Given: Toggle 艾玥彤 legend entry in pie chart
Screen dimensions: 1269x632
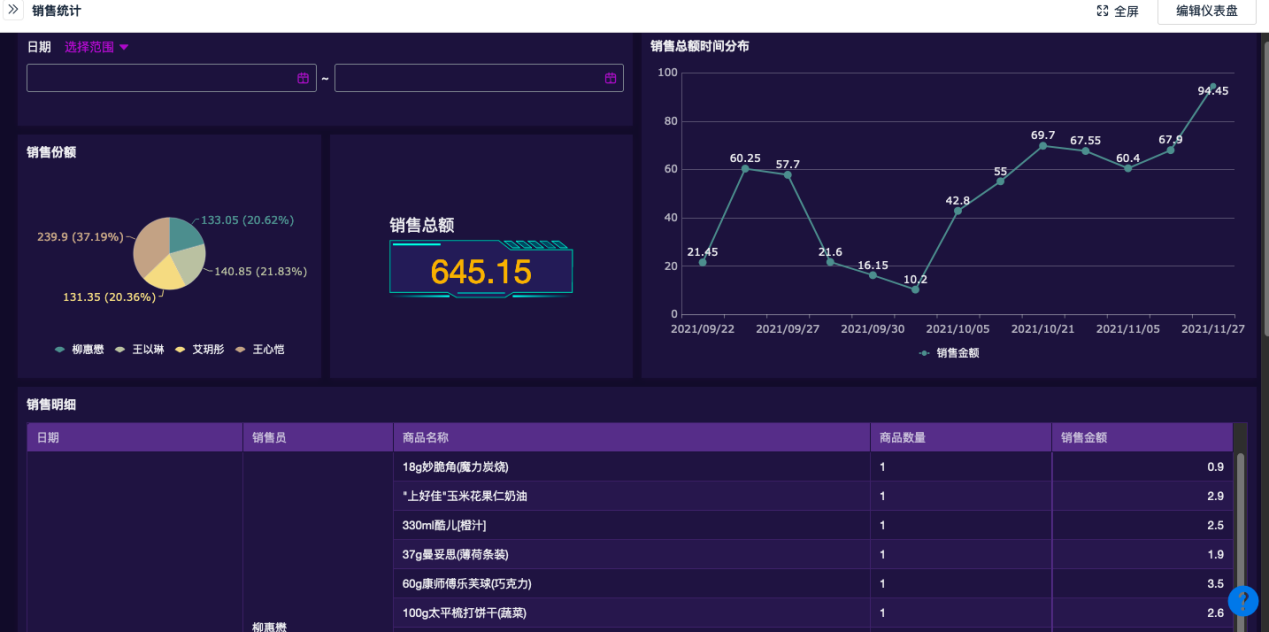Looking at the screenshot, I should pyautogui.click(x=200, y=350).
